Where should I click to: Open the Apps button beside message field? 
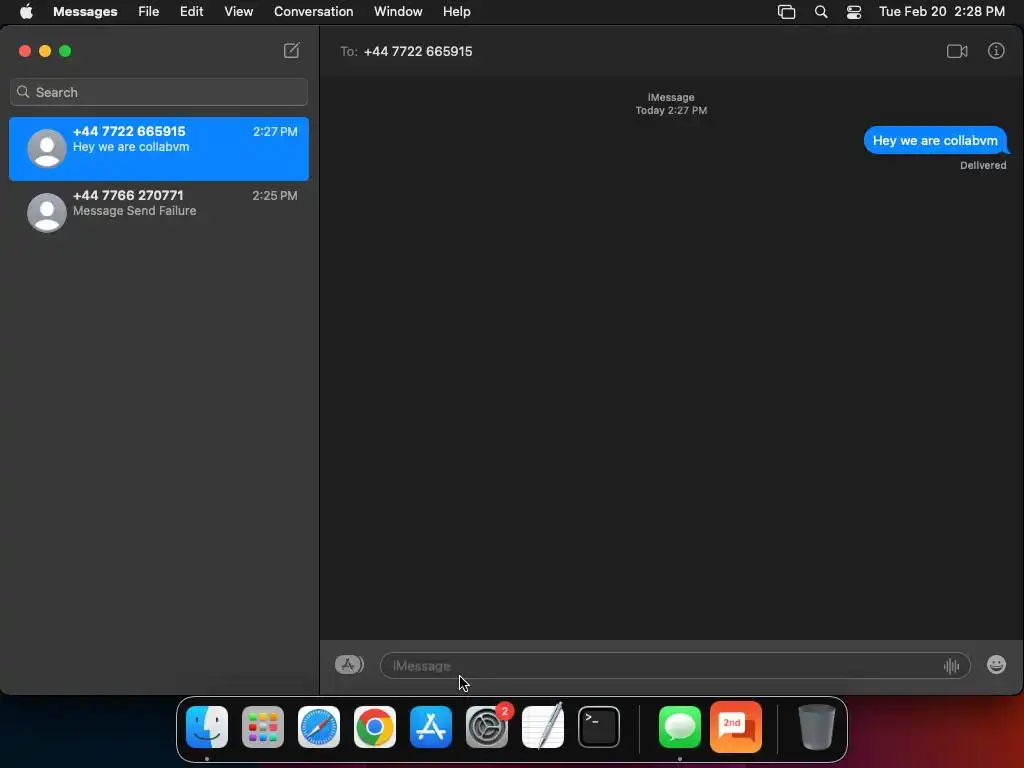[x=349, y=665]
